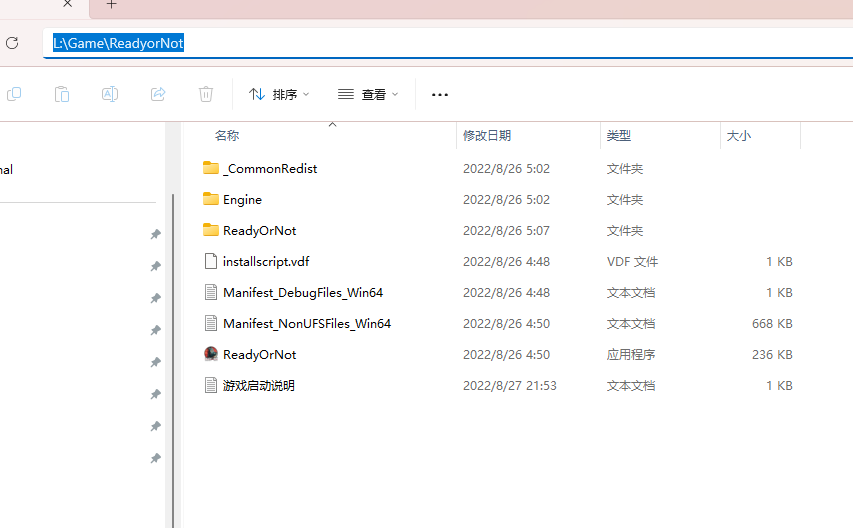This screenshot has width=853, height=528.
Task: Sort by the 修改日期 column header
Action: coord(487,136)
